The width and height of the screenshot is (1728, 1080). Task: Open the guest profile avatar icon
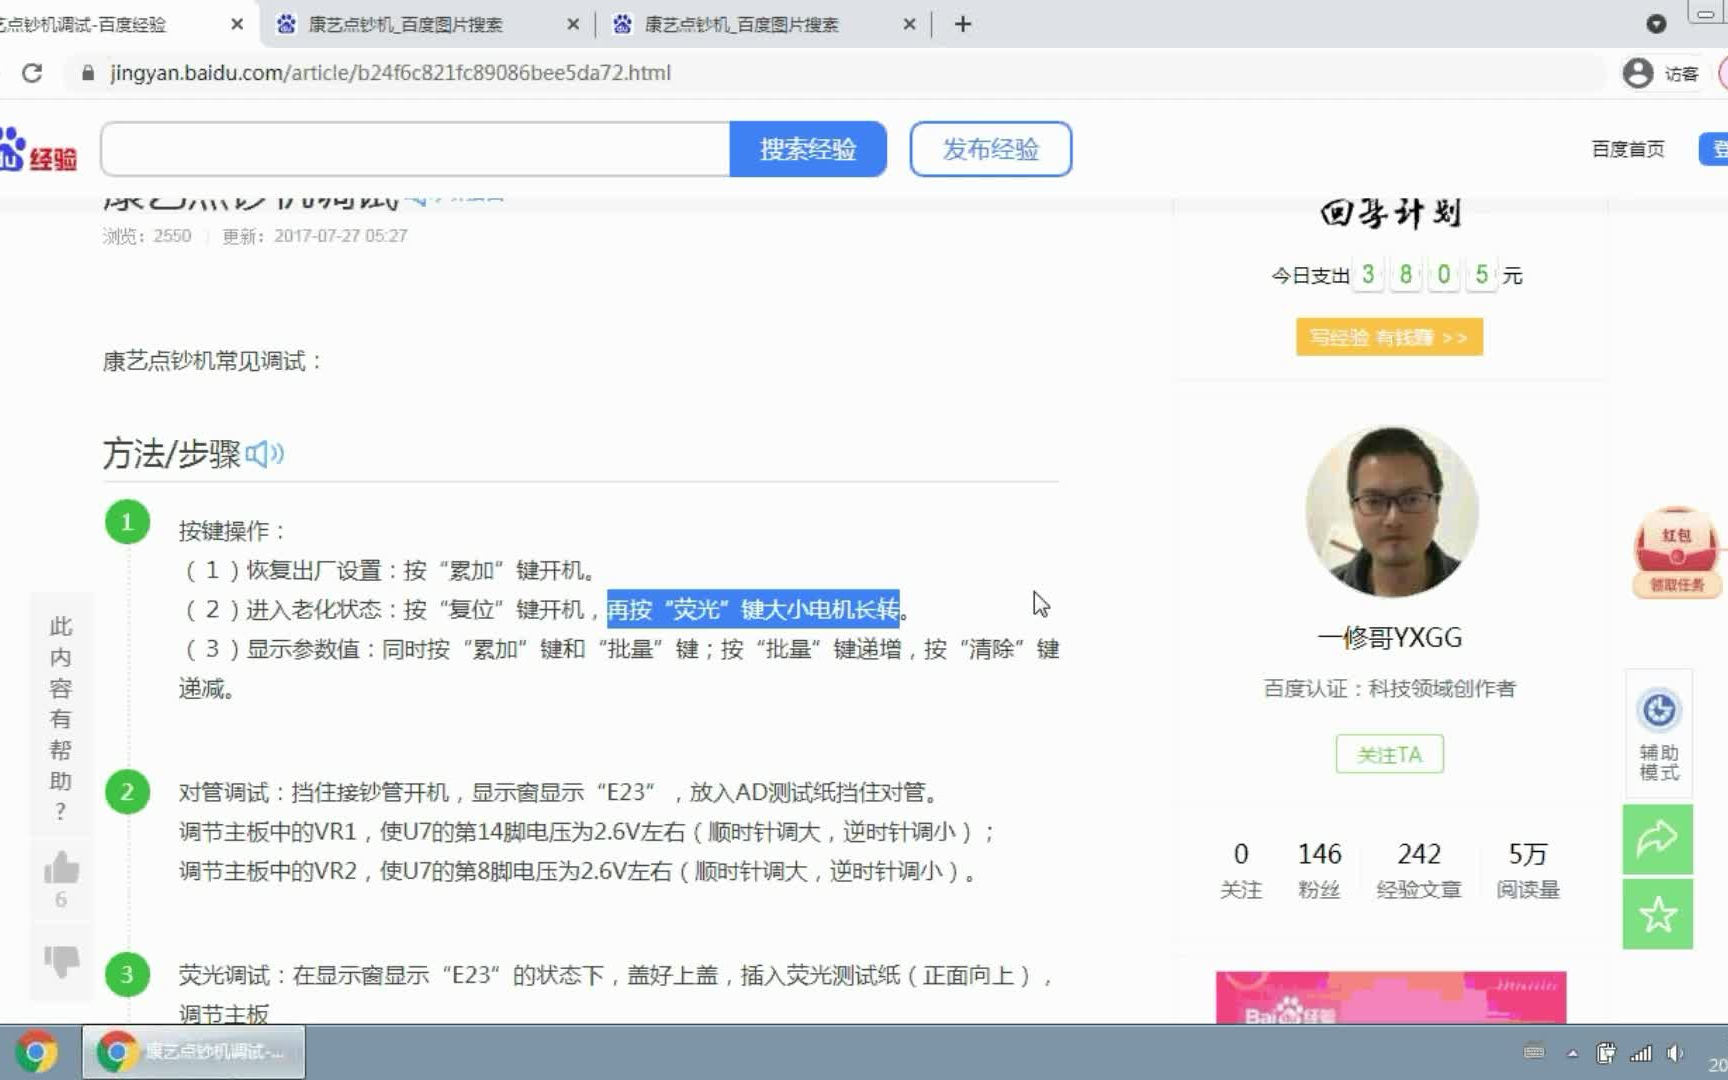1638,73
